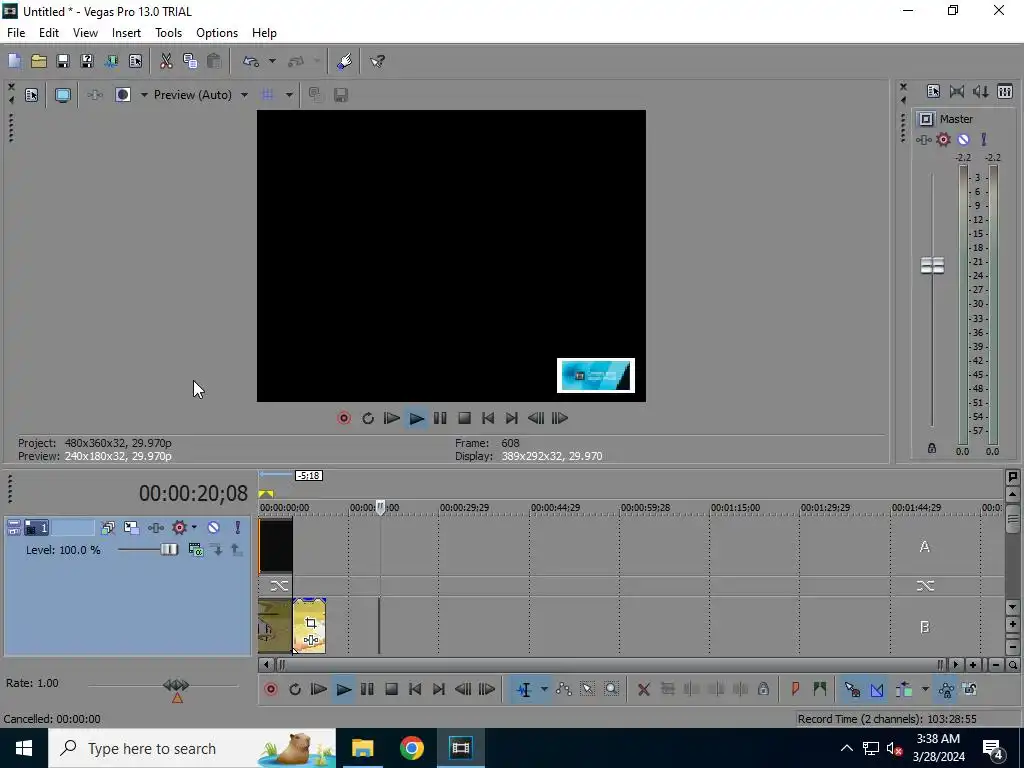Click the Pan/Crop icon on yellow clip
This screenshot has width=1024, height=768.
point(311,623)
